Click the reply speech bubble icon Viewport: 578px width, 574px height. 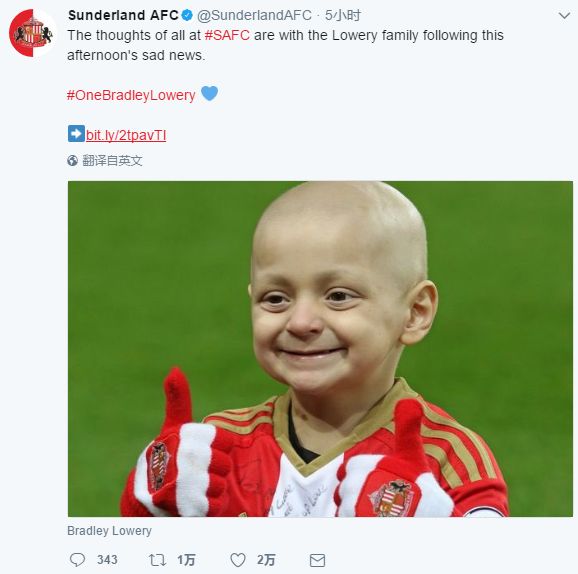click(77, 560)
